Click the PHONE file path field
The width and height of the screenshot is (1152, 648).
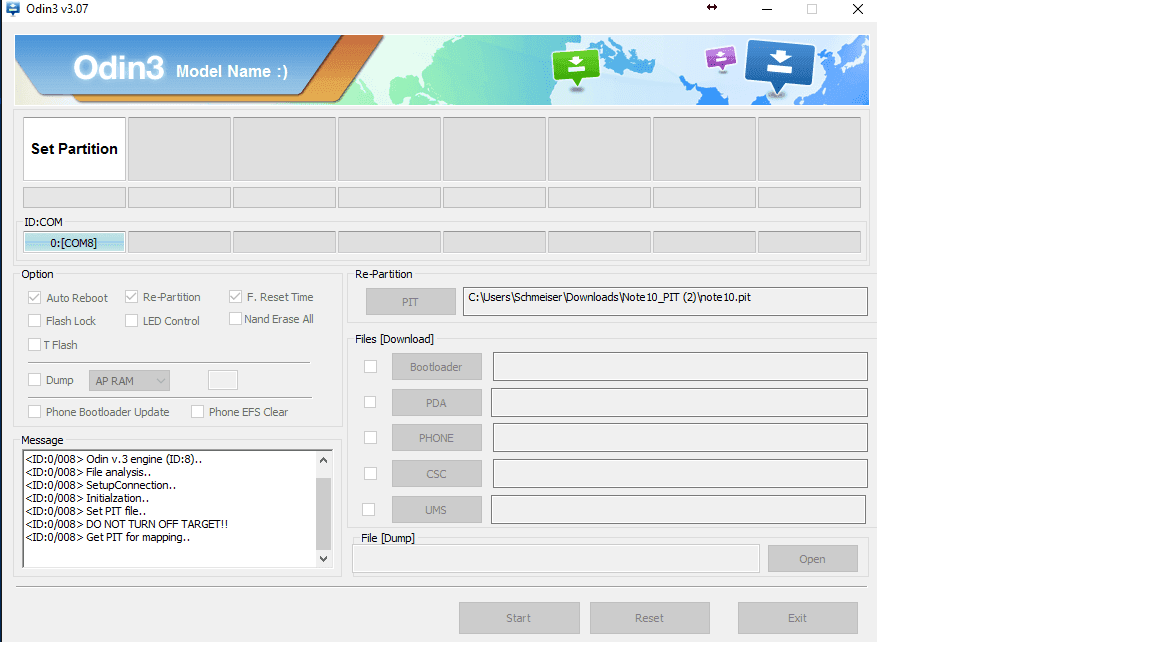point(680,438)
